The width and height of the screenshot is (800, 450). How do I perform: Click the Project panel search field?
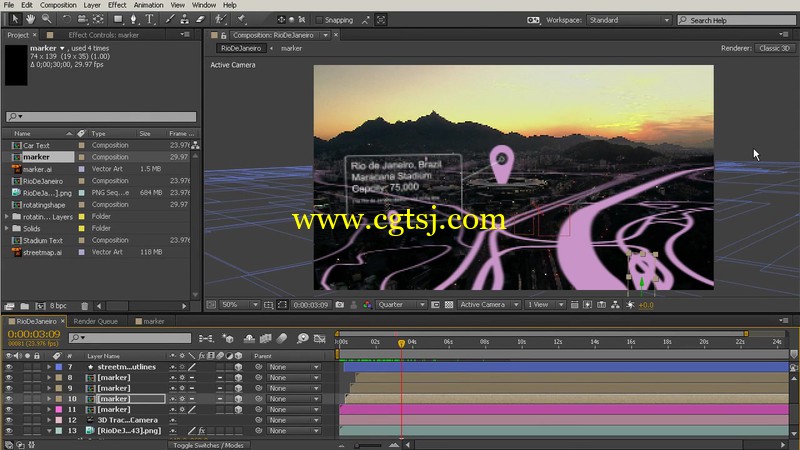101,117
